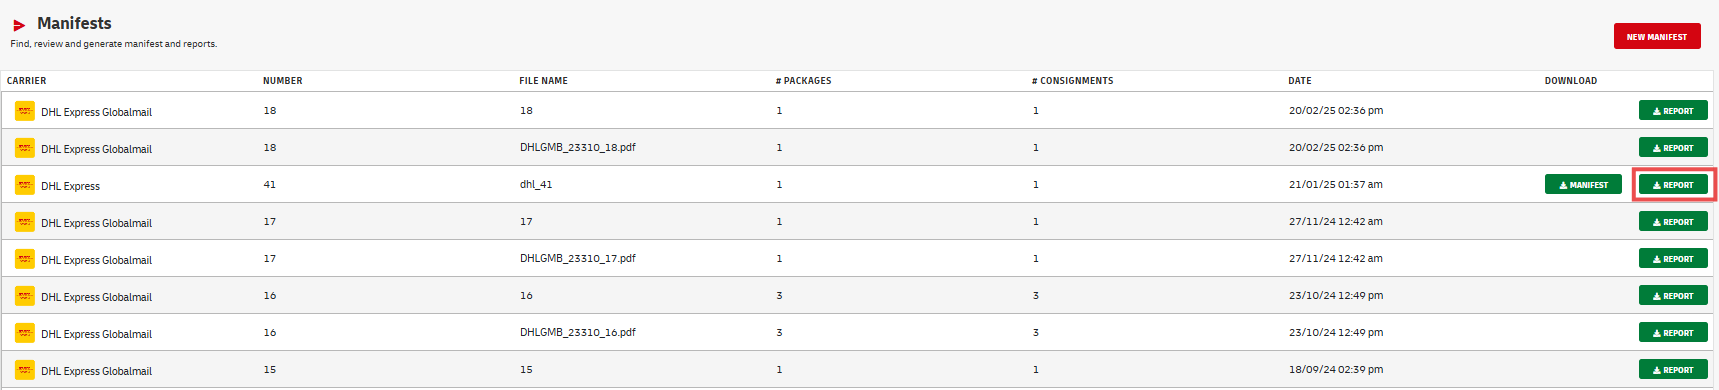Click the red arrow logo beside Manifests
This screenshot has width=1719, height=390.
(x=19, y=25)
